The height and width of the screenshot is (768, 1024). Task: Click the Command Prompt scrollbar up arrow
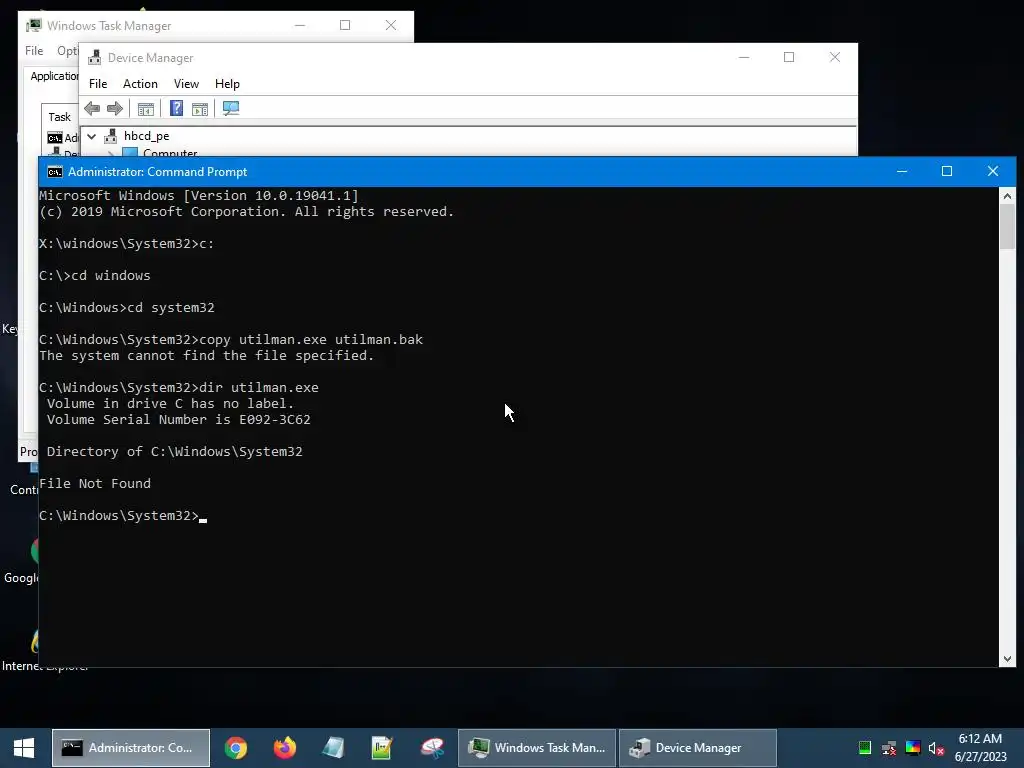(x=1007, y=195)
